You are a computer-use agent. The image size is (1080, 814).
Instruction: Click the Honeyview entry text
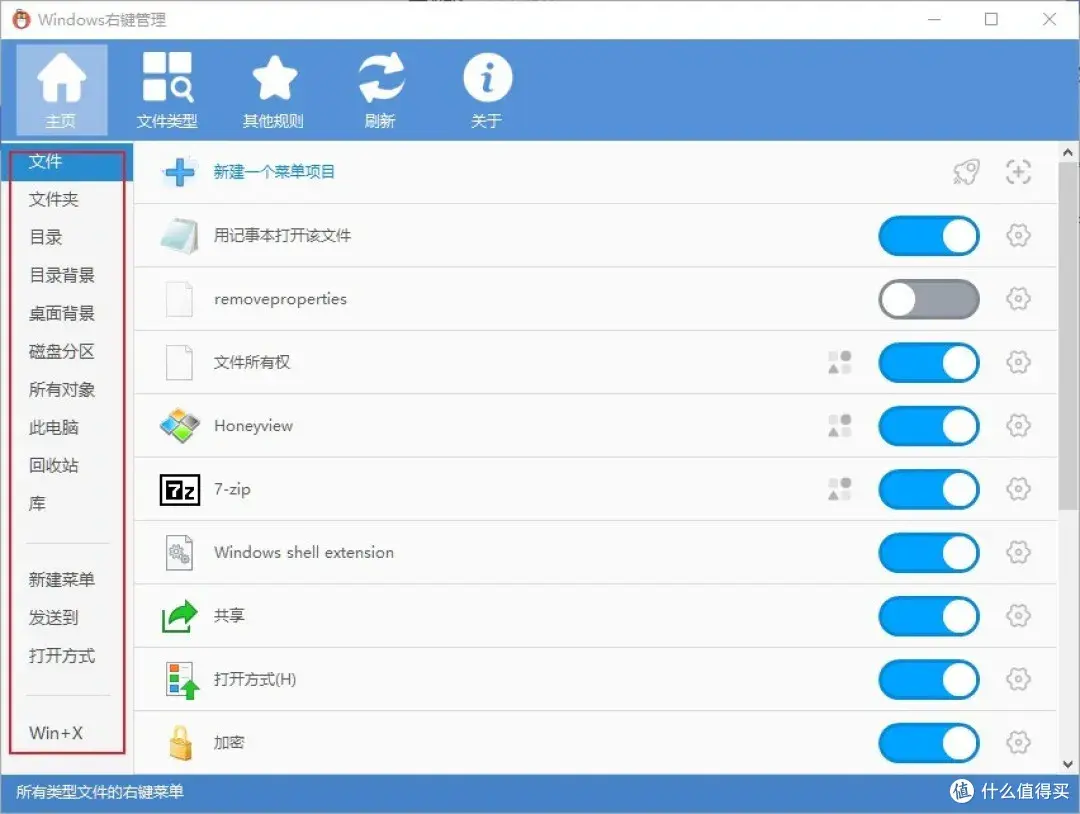coord(253,426)
